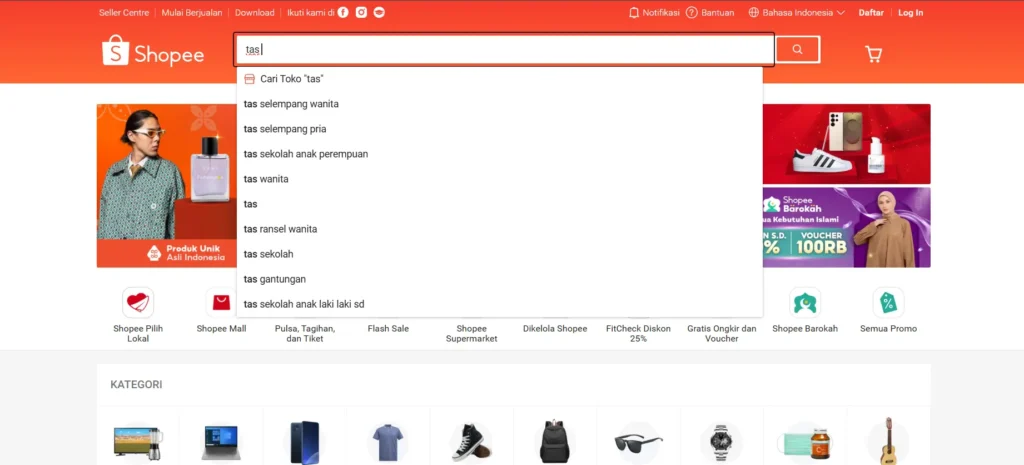Screen dimensions: 1024x465
Task: Open the Shopee Barokah purple banner
Action: 846,227
